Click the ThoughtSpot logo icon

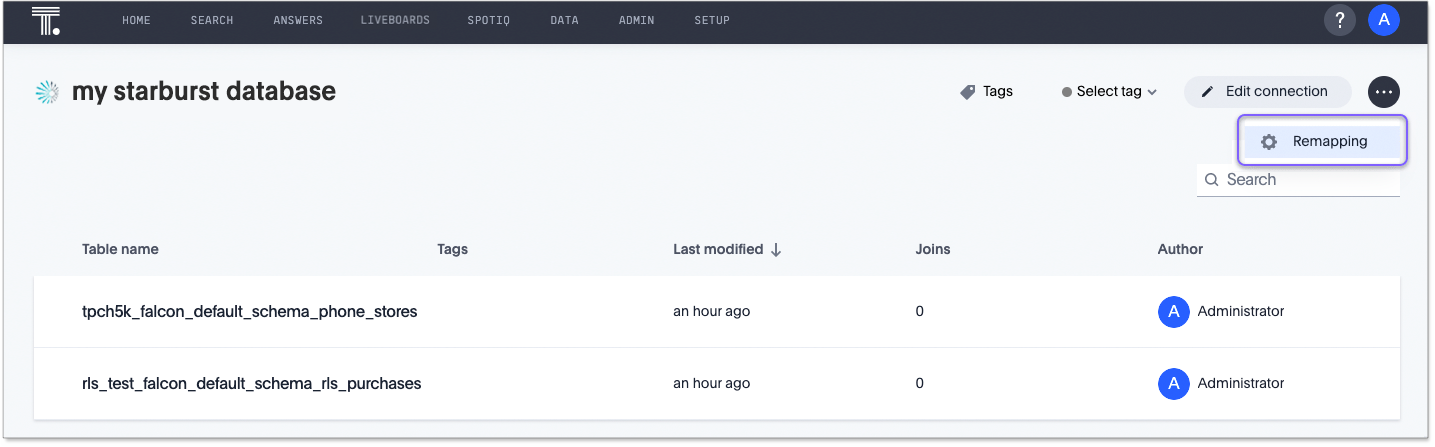tap(46, 21)
